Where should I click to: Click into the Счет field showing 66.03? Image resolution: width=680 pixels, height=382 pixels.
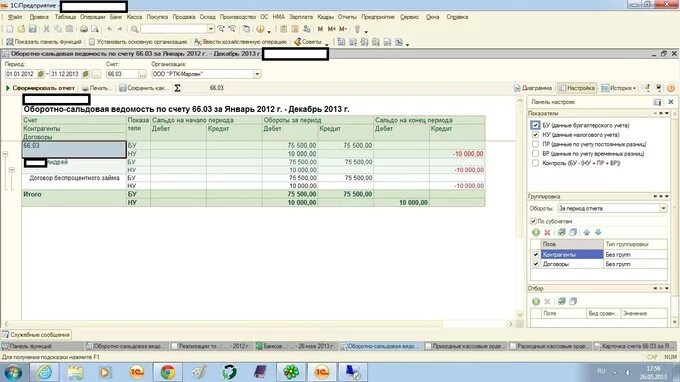122,74
